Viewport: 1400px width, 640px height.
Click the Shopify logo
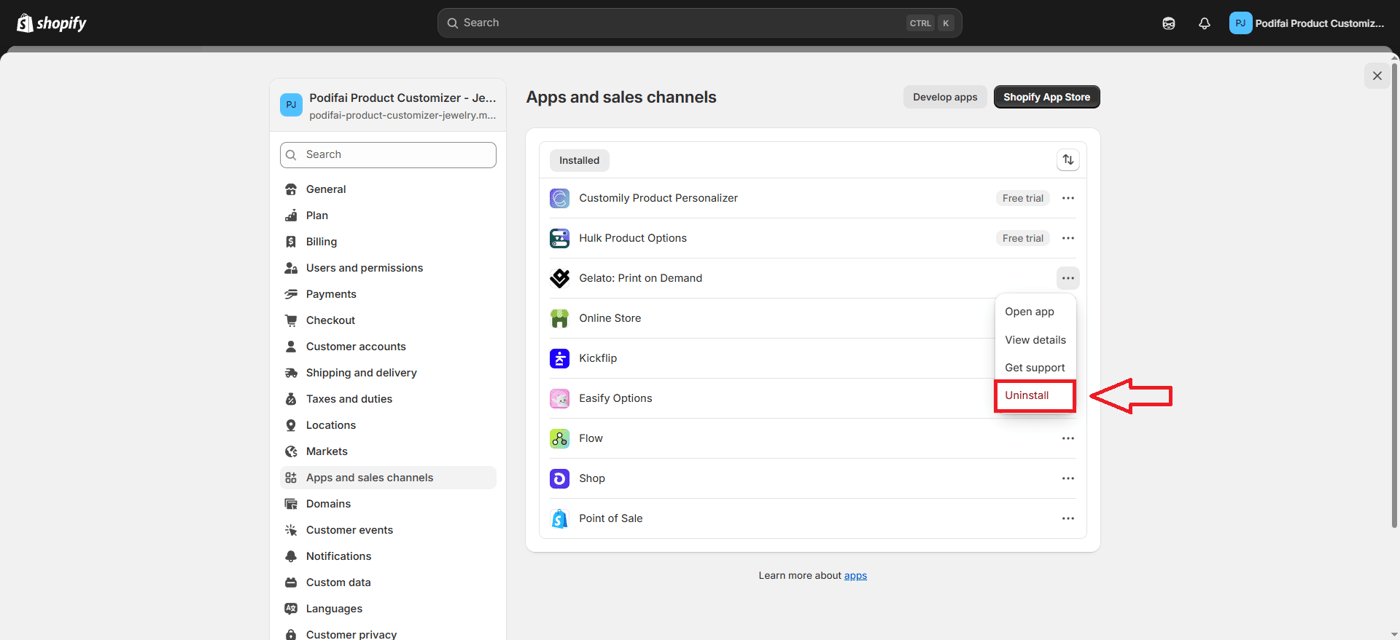pyautogui.click(x=52, y=23)
